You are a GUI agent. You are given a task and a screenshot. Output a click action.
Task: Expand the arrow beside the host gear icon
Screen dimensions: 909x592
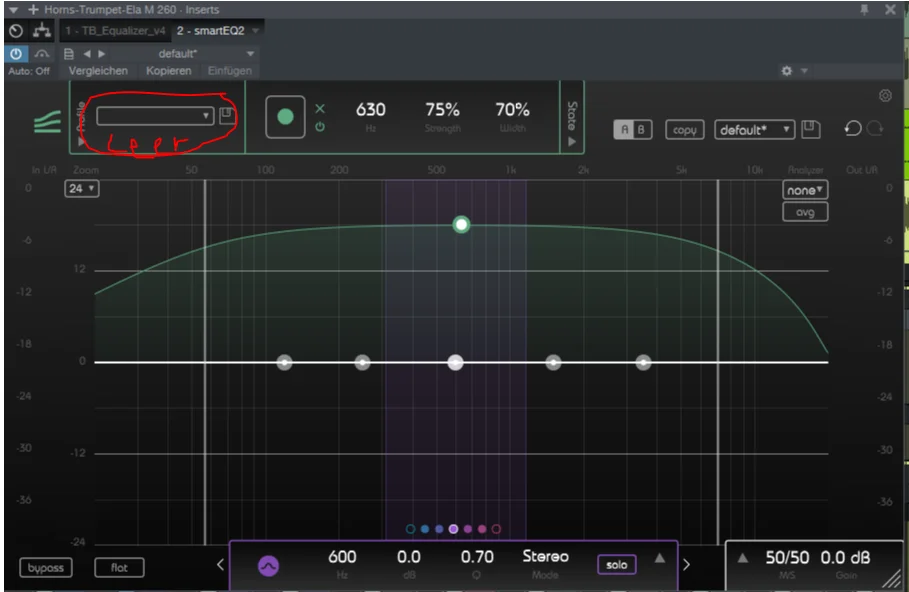click(x=804, y=71)
